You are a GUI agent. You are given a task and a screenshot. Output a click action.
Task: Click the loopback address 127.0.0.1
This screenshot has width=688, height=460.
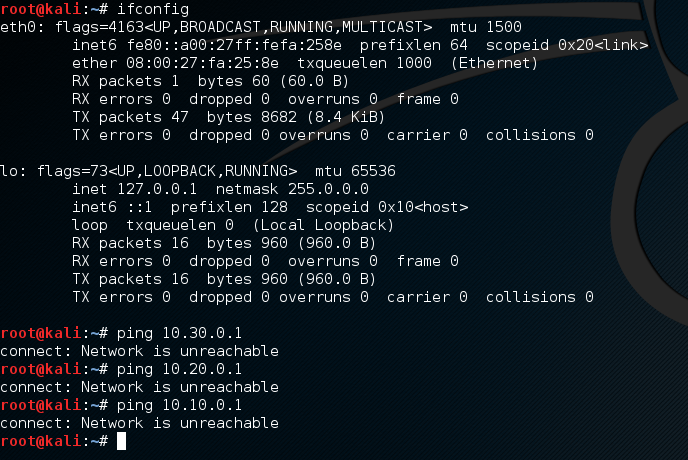[x=157, y=189]
